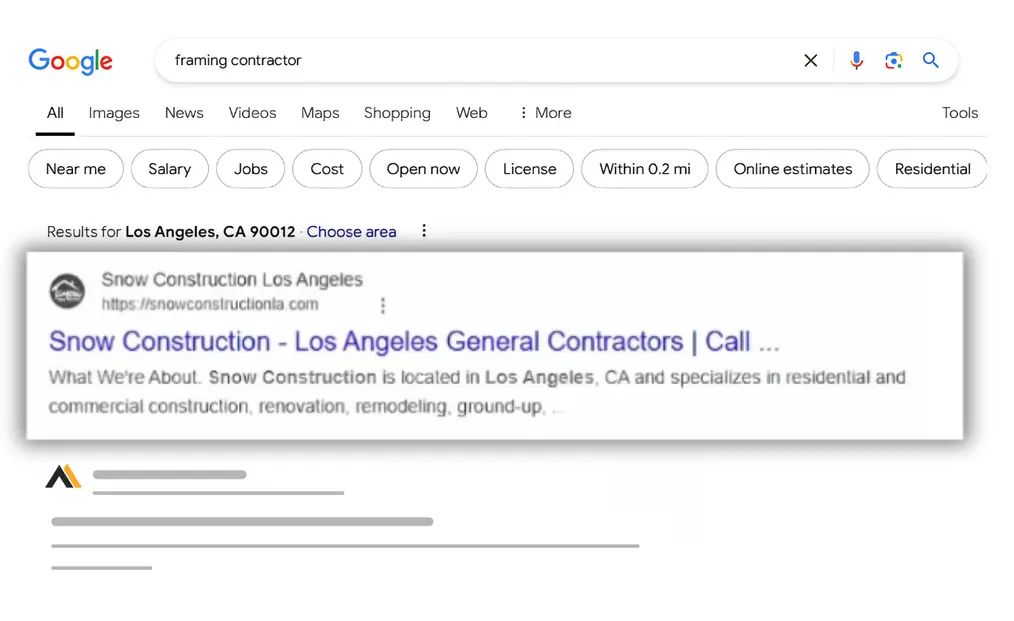Click the Snow Construction result description snippet

click(477, 392)
